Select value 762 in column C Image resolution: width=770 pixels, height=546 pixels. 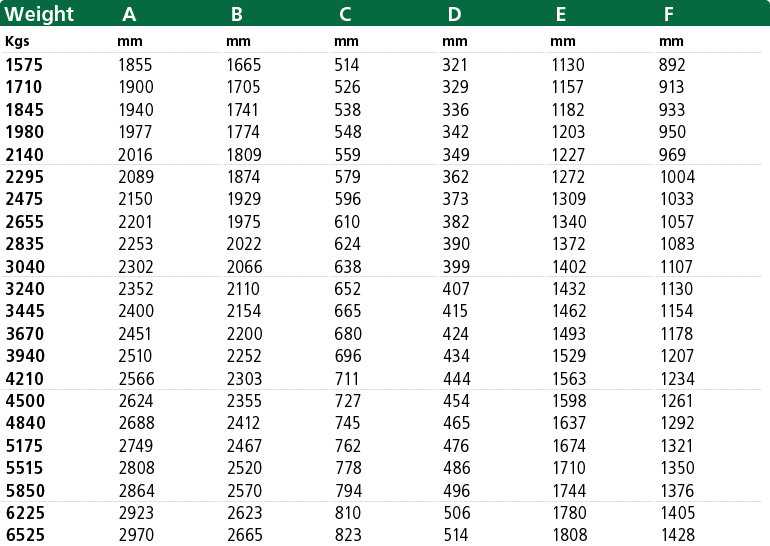(x=348, y=446)
